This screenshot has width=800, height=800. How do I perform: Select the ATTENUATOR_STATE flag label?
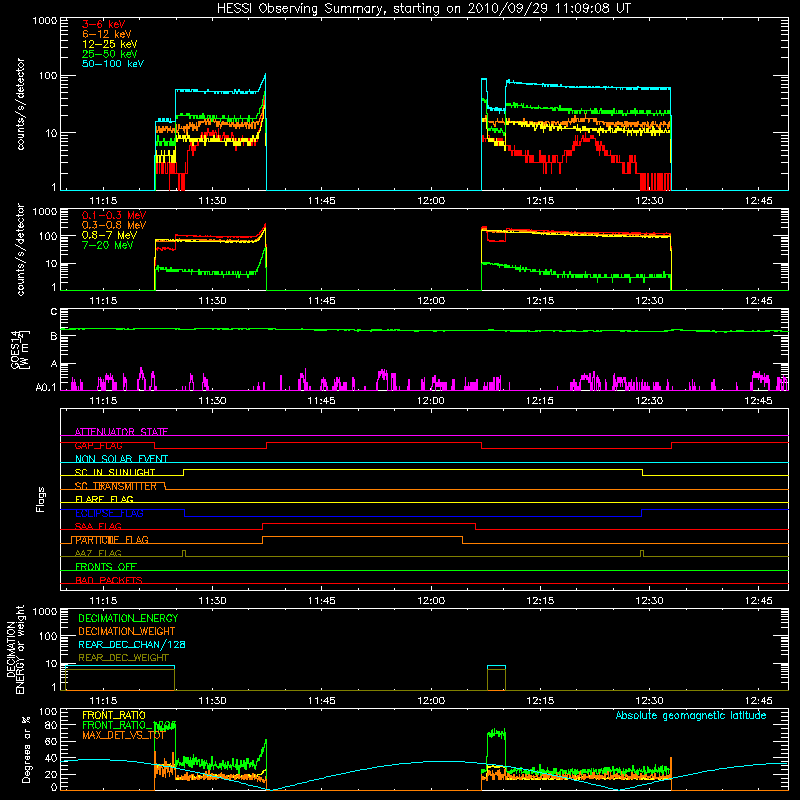coord(121,432)
